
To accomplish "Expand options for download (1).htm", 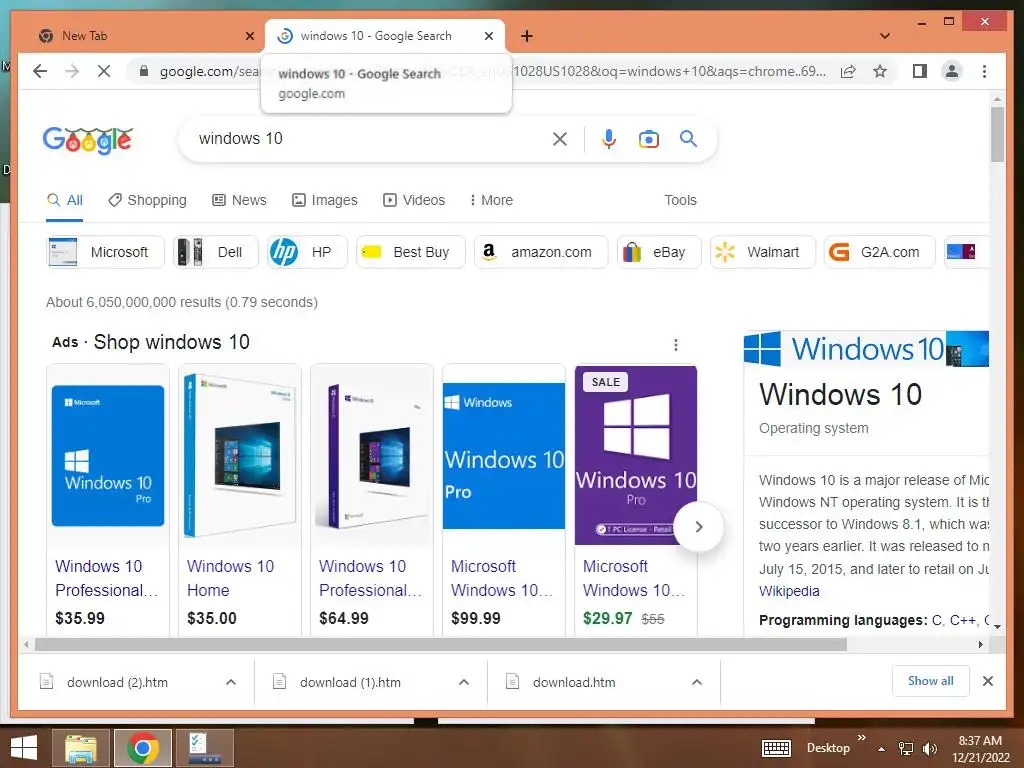I will pos(464,682).
